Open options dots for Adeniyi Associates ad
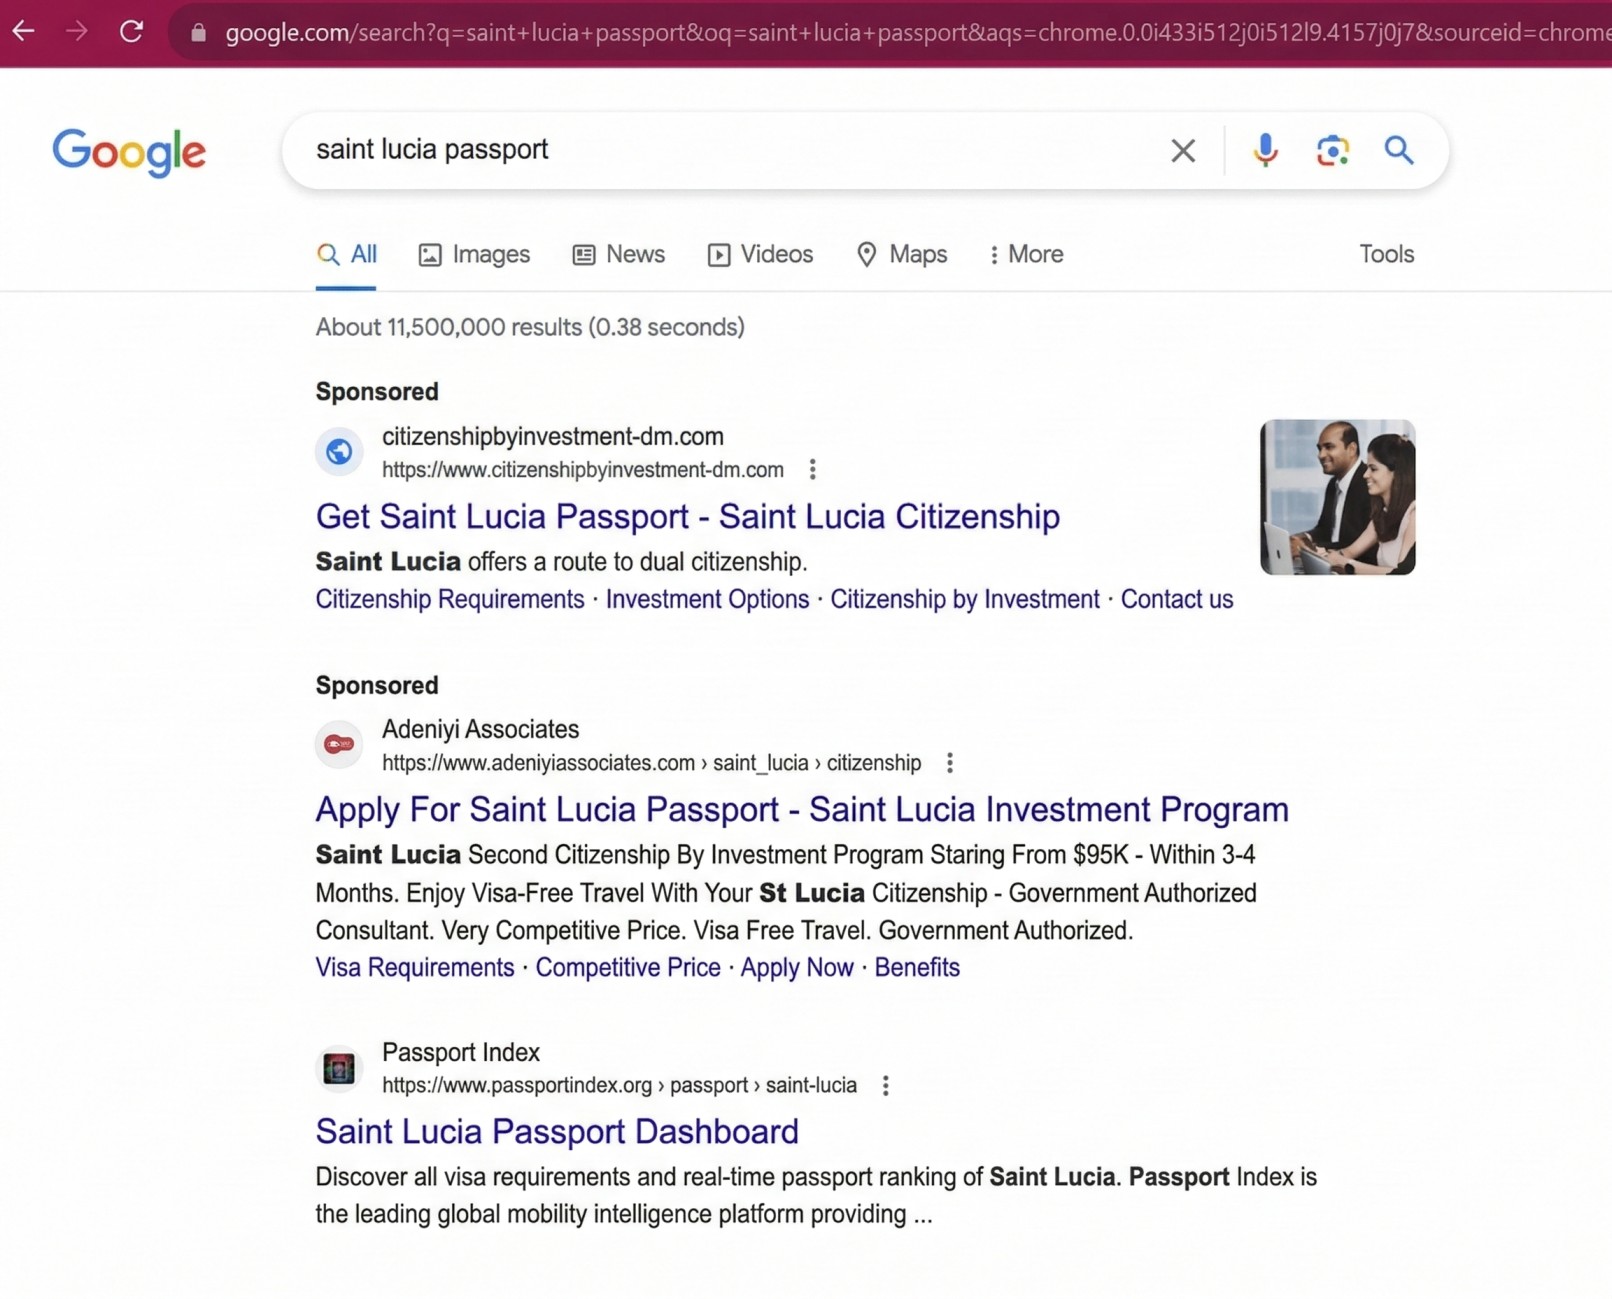The height and width of the screenshot is (1299, 1612). pos(950,763)
